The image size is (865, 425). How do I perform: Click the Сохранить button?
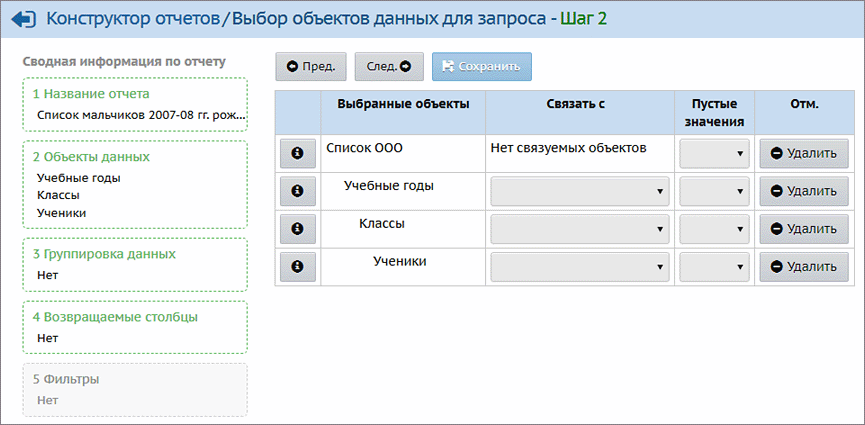[482, 67]
